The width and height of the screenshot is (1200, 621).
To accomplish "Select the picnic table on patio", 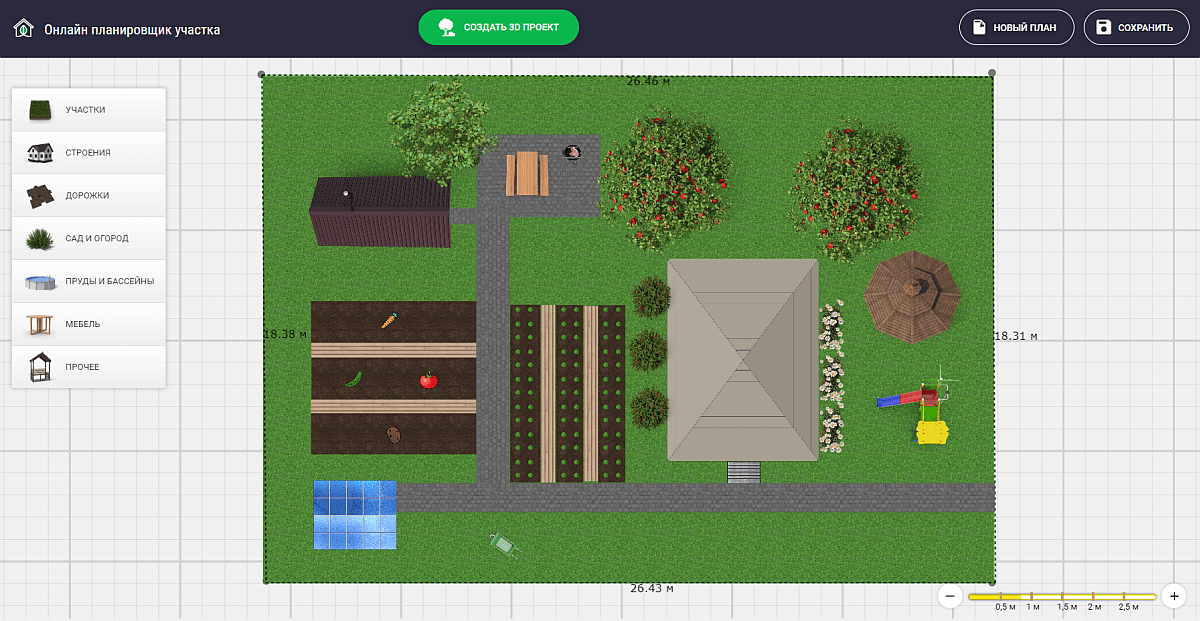I will coord(526,174).
